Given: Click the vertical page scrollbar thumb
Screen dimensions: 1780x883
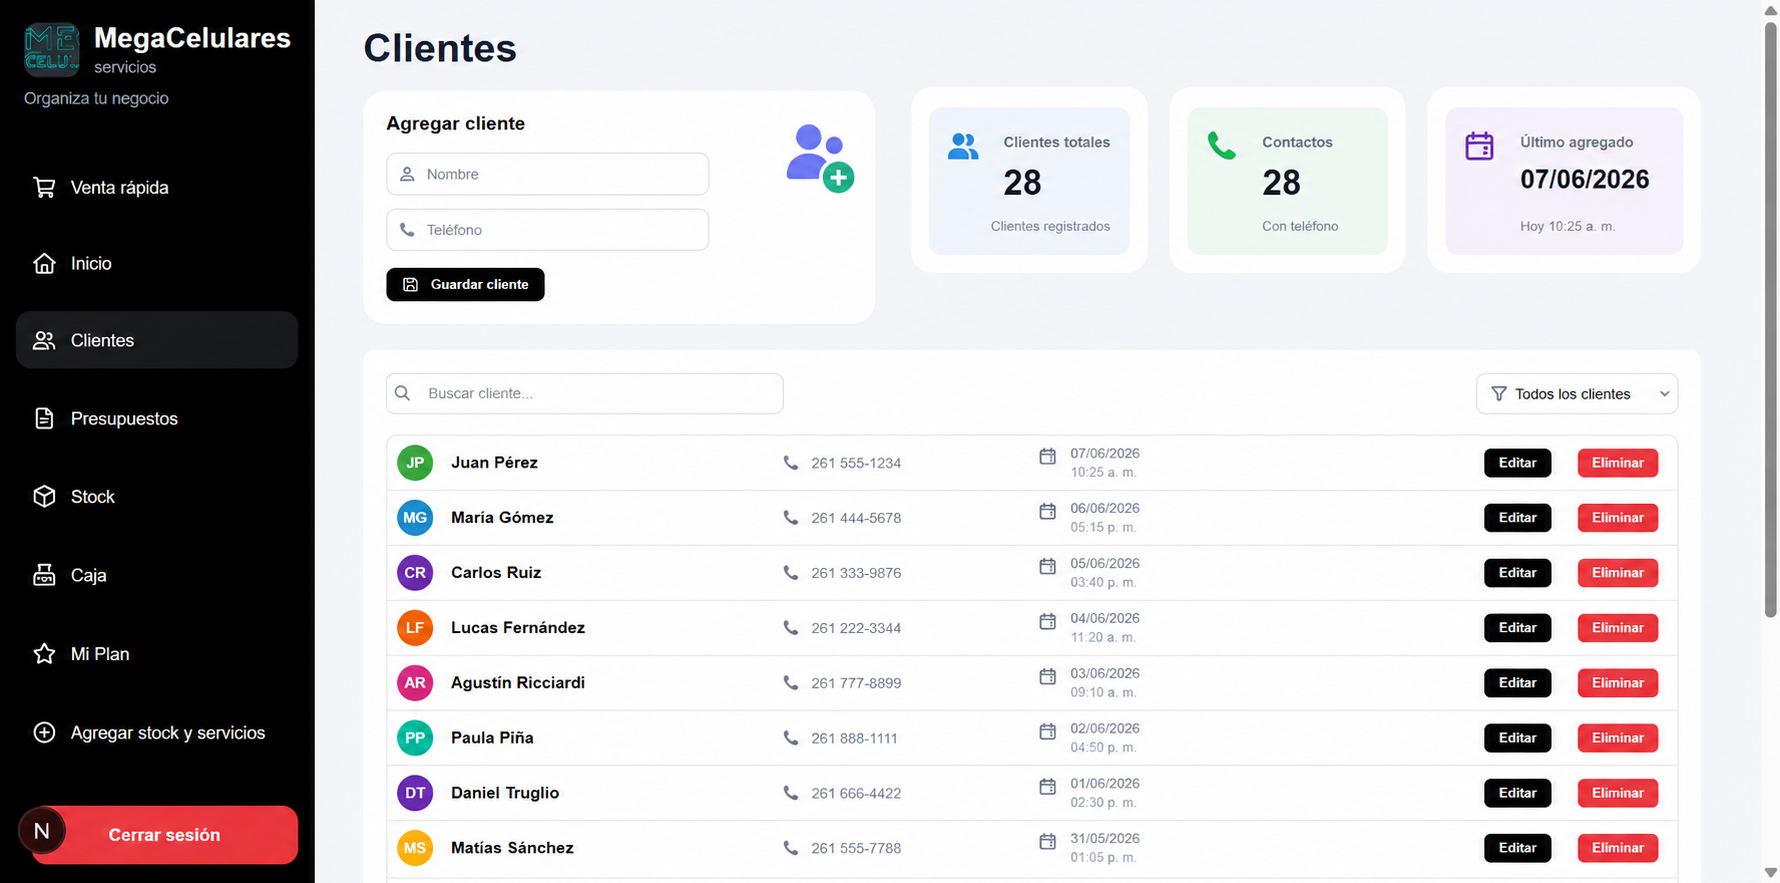Looking at the screenshot, I should (1771, 318).
